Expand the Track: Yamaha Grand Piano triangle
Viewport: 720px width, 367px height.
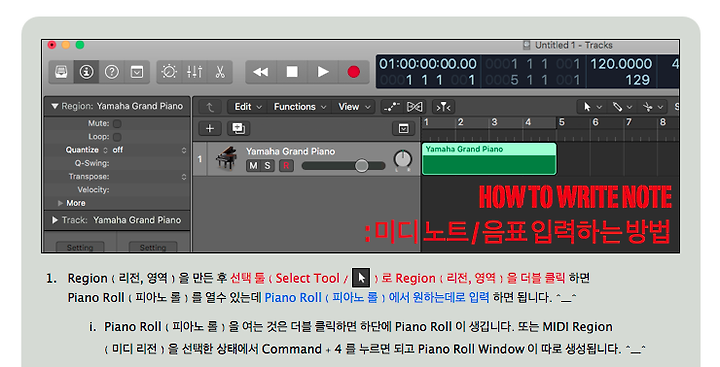55,220
